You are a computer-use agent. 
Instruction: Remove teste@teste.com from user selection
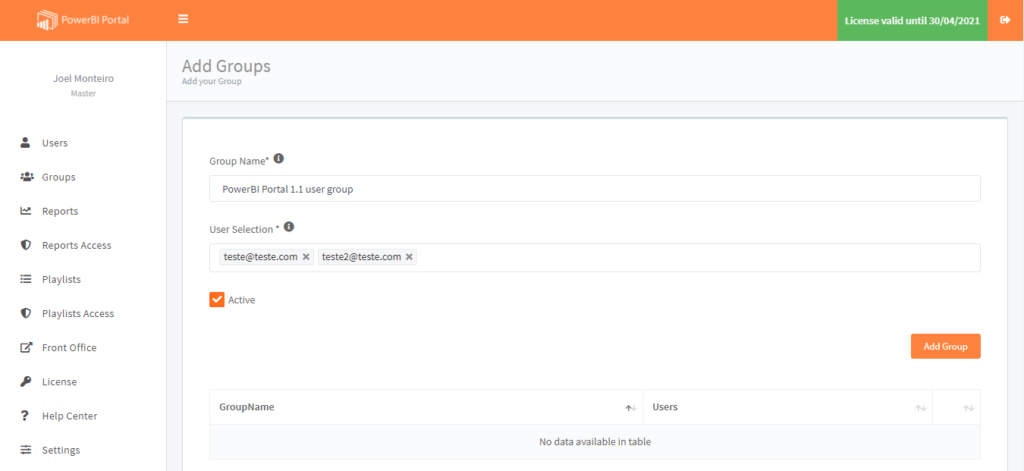(306, 257)
